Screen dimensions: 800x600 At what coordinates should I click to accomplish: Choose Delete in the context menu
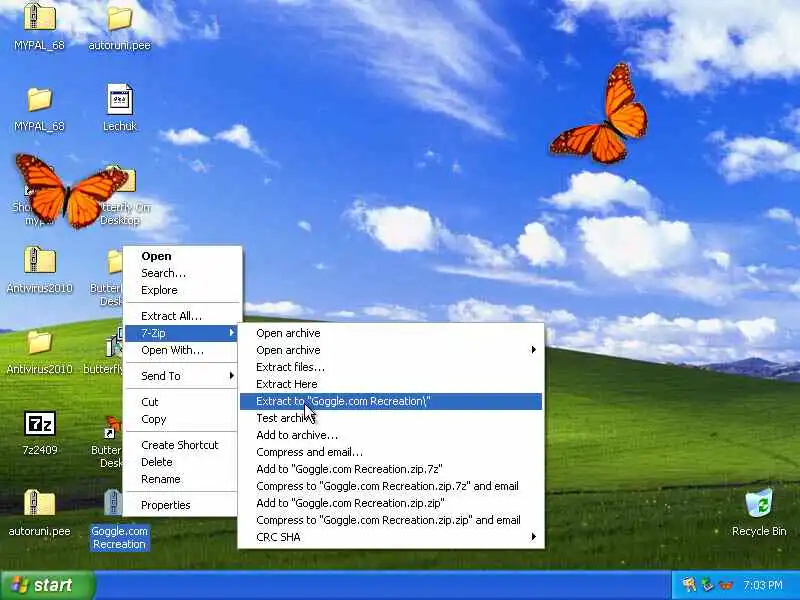[x=182, y=462]
